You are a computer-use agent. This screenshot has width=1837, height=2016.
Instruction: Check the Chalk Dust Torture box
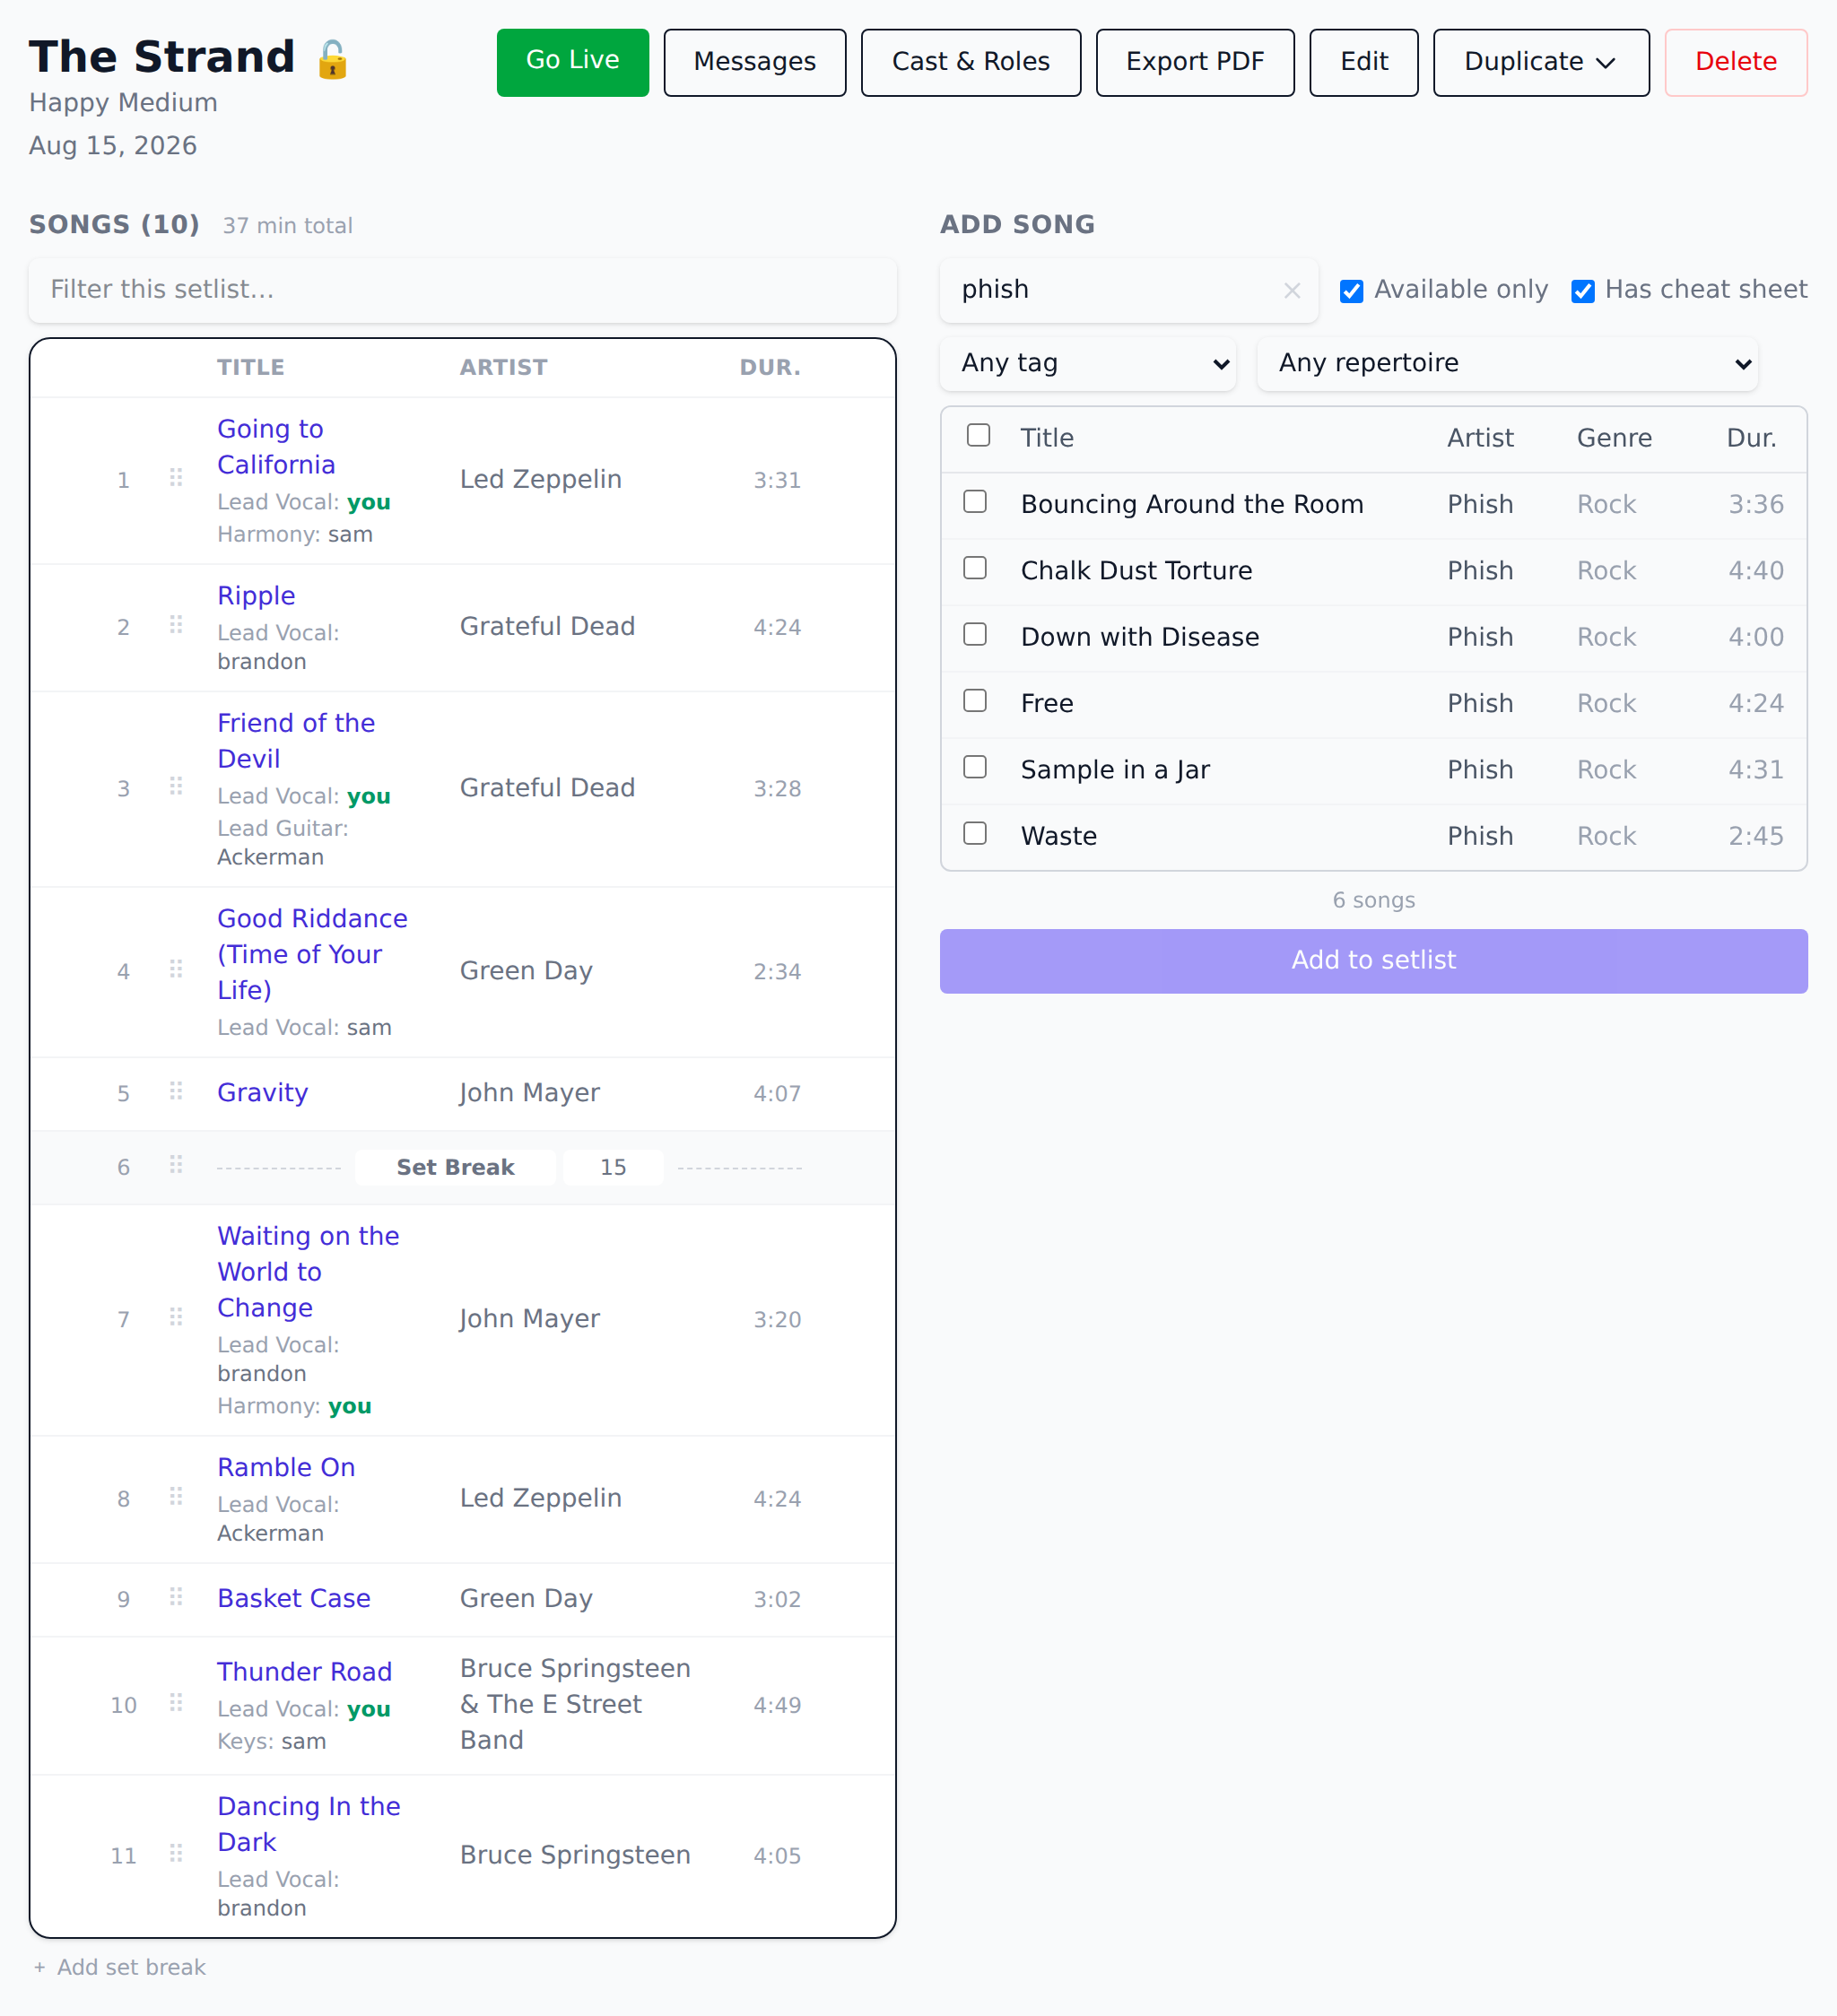(x=975, y=568)
